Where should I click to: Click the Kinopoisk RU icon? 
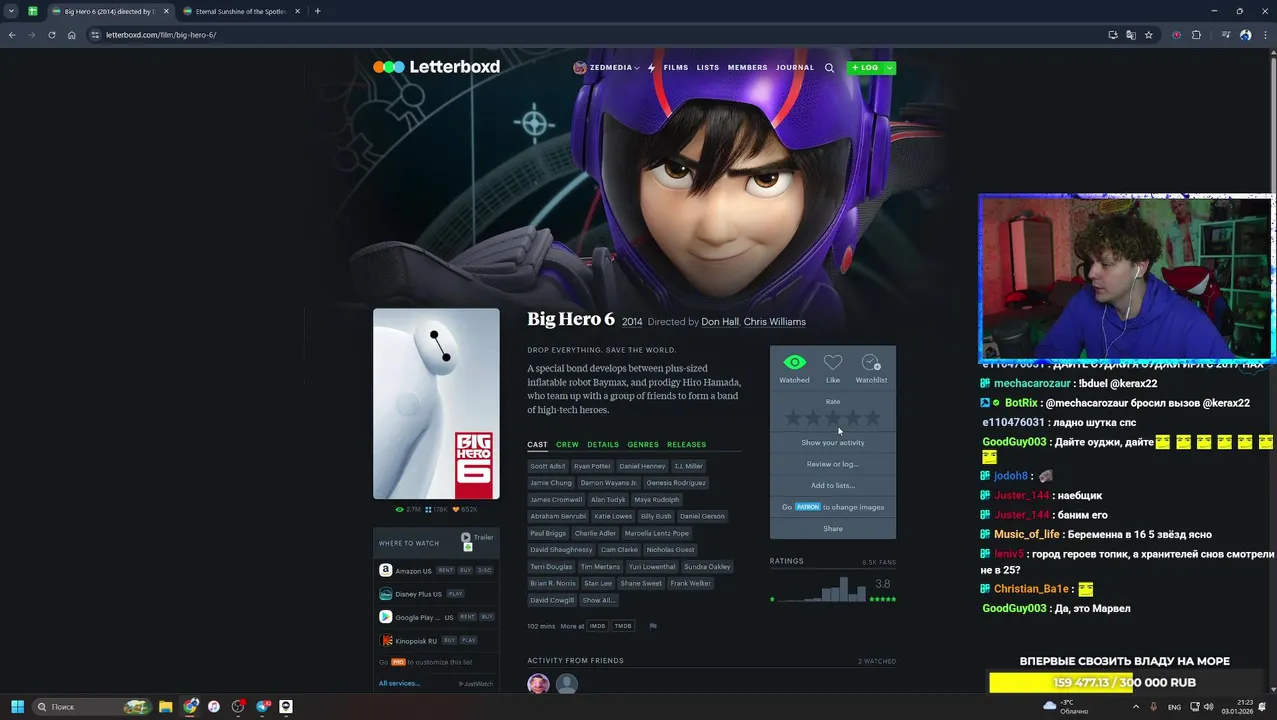(x=385, y=640)
